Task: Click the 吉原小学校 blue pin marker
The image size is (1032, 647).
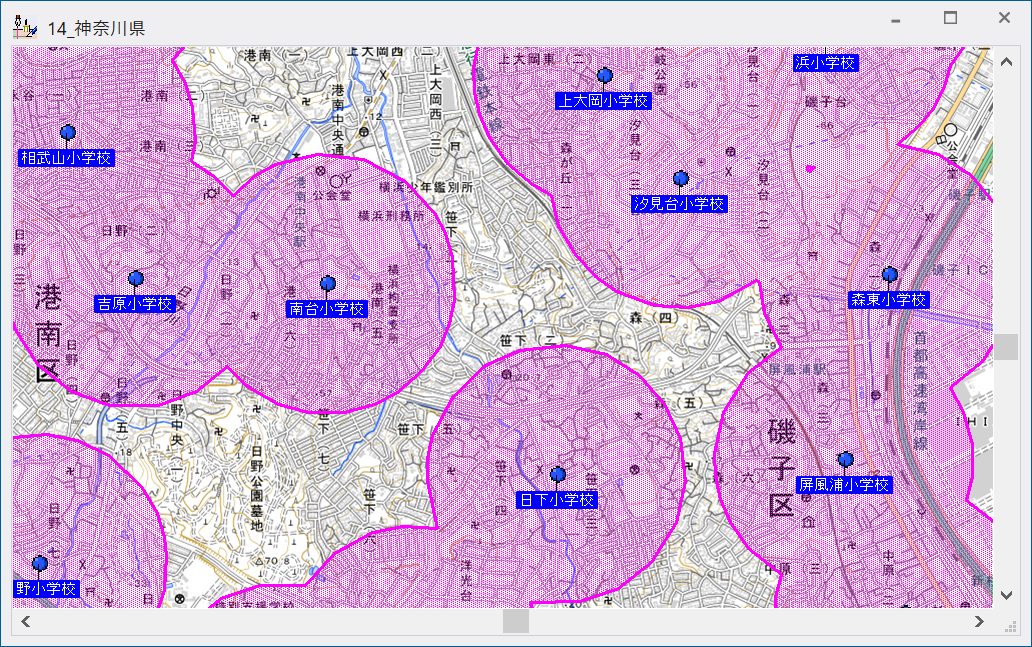Action: coord(136,278)
